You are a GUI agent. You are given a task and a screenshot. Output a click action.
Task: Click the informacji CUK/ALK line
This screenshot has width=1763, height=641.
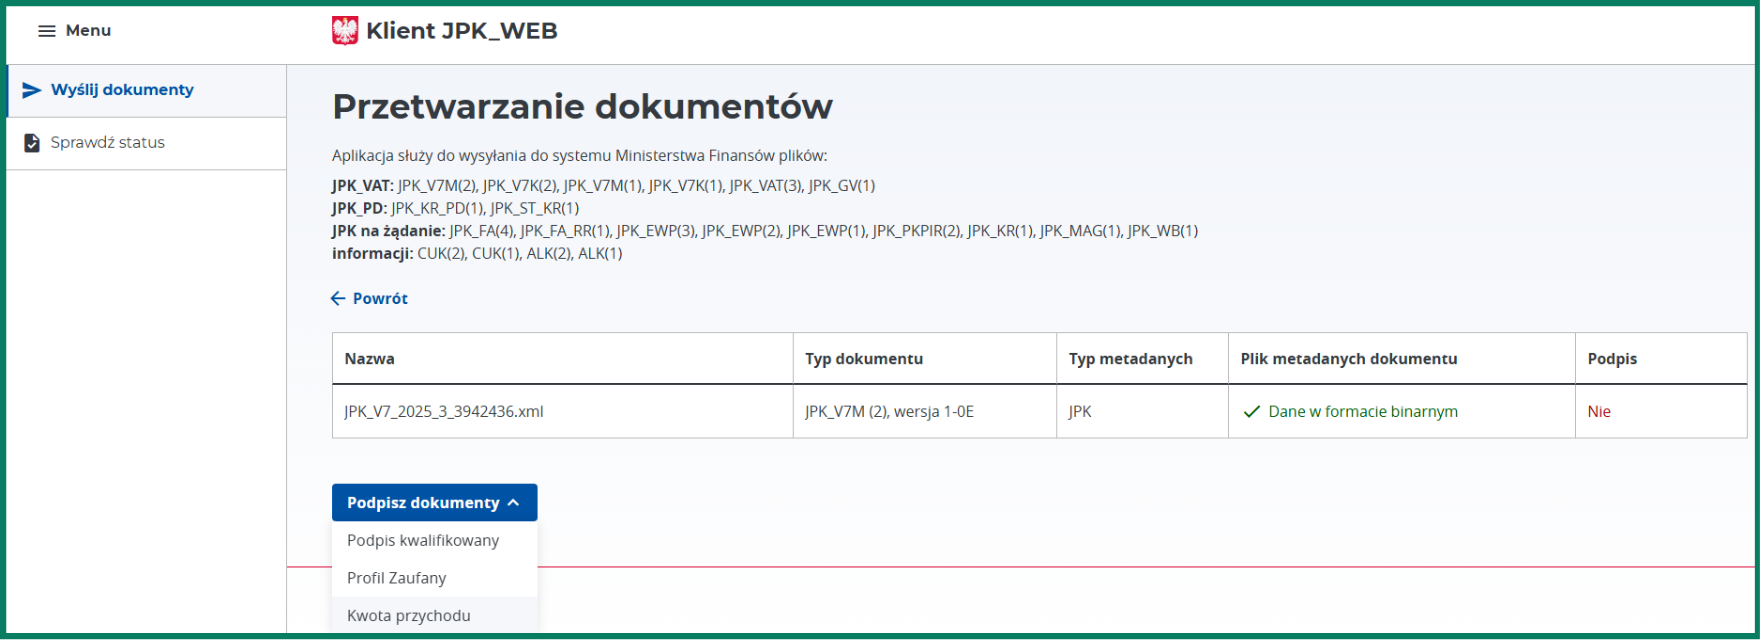tap(477, 254)
